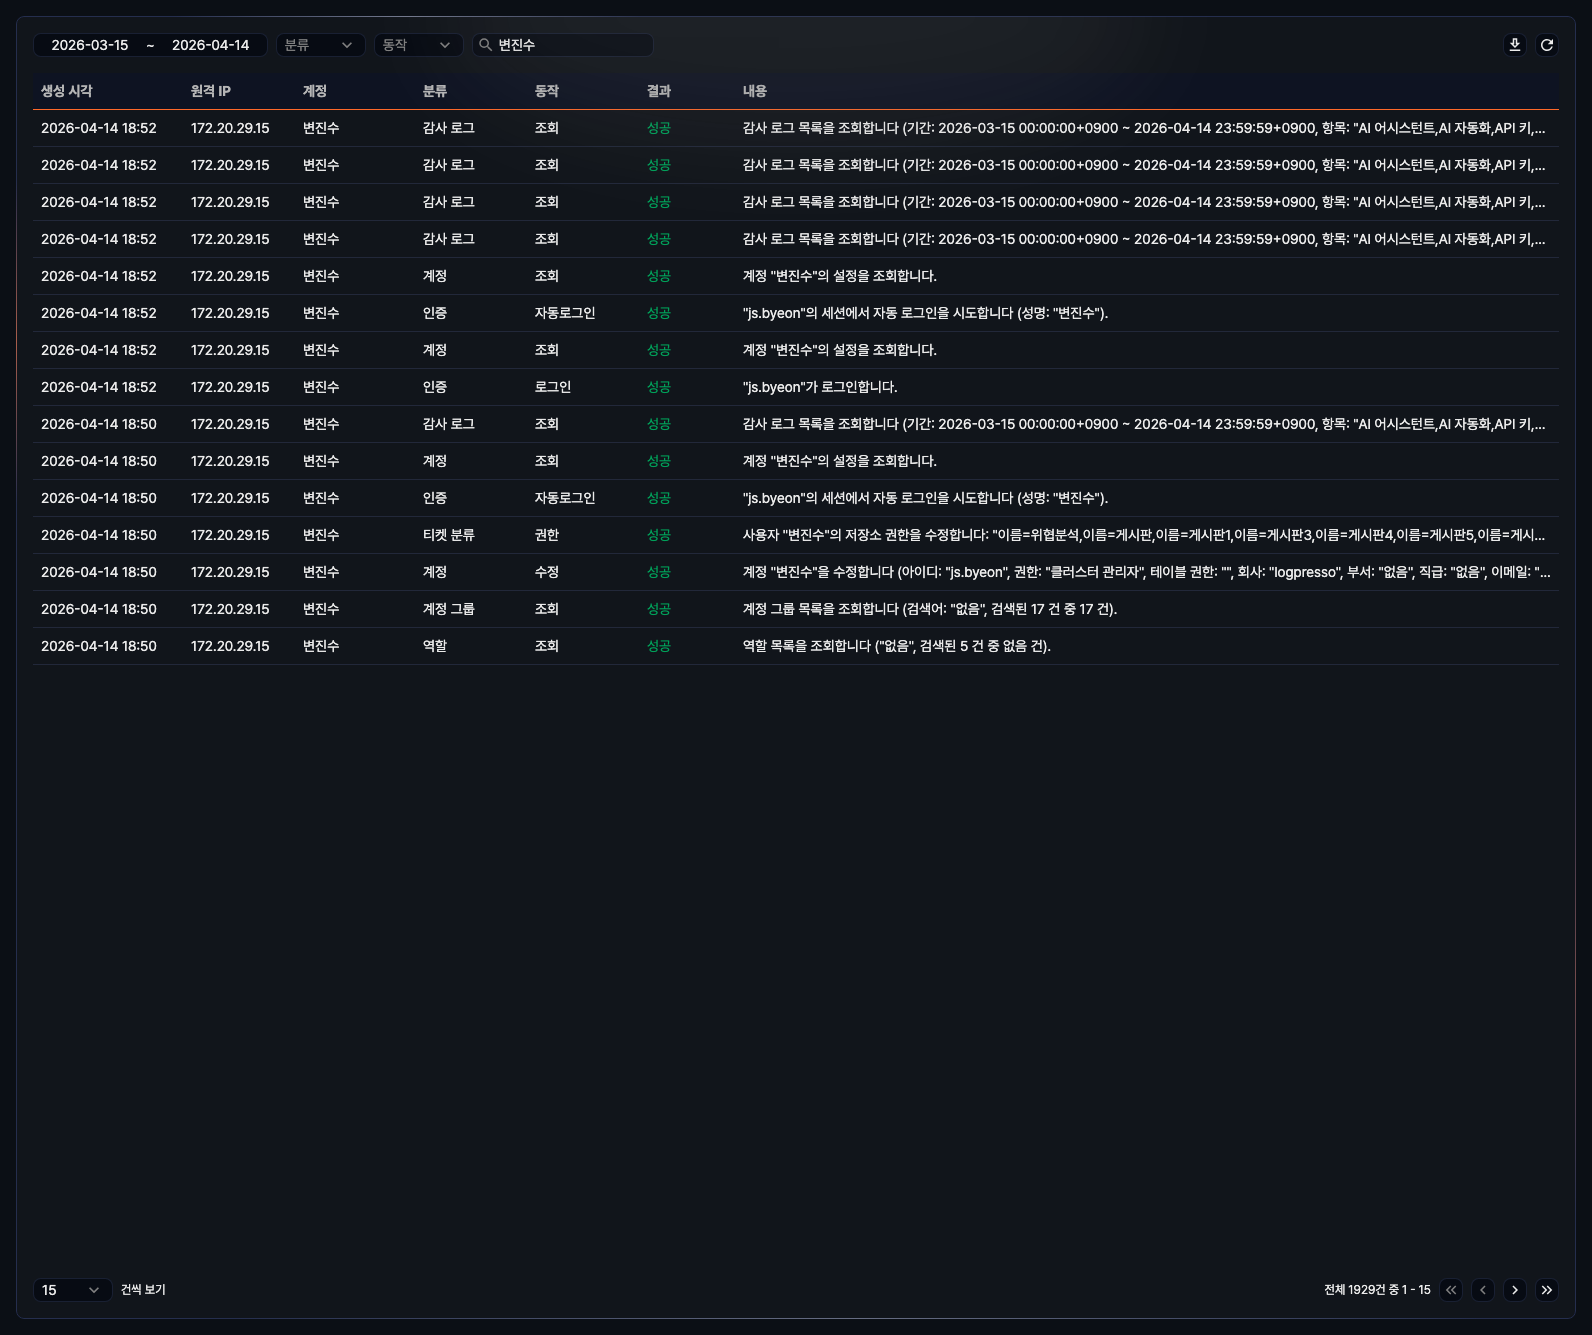Click the 원격 IP column header
1592x1335 pixels.
click(210, 91)
